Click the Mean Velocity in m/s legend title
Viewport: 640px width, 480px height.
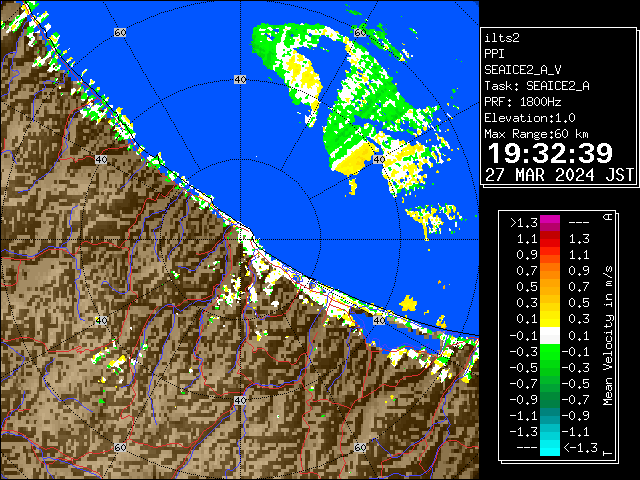click(x=608, y=336)
